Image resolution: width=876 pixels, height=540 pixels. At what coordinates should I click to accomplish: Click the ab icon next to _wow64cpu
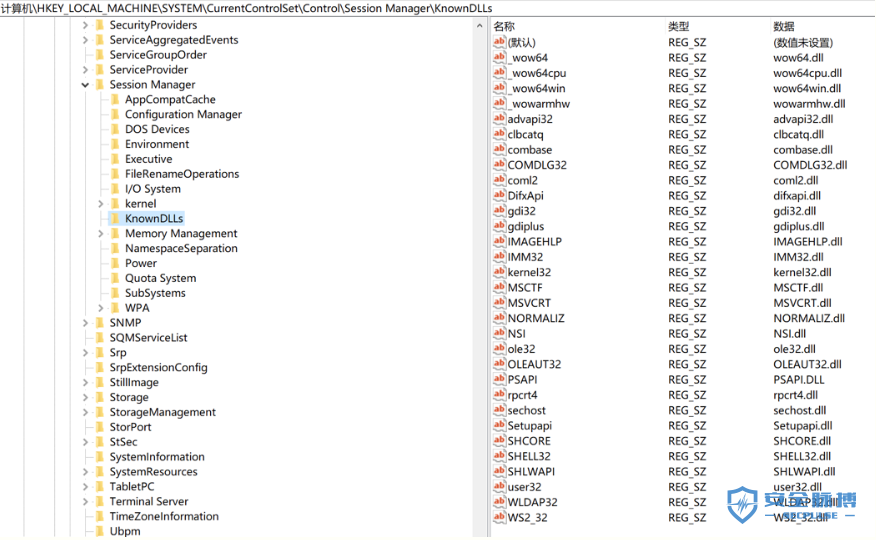click(x=499, y=73)
